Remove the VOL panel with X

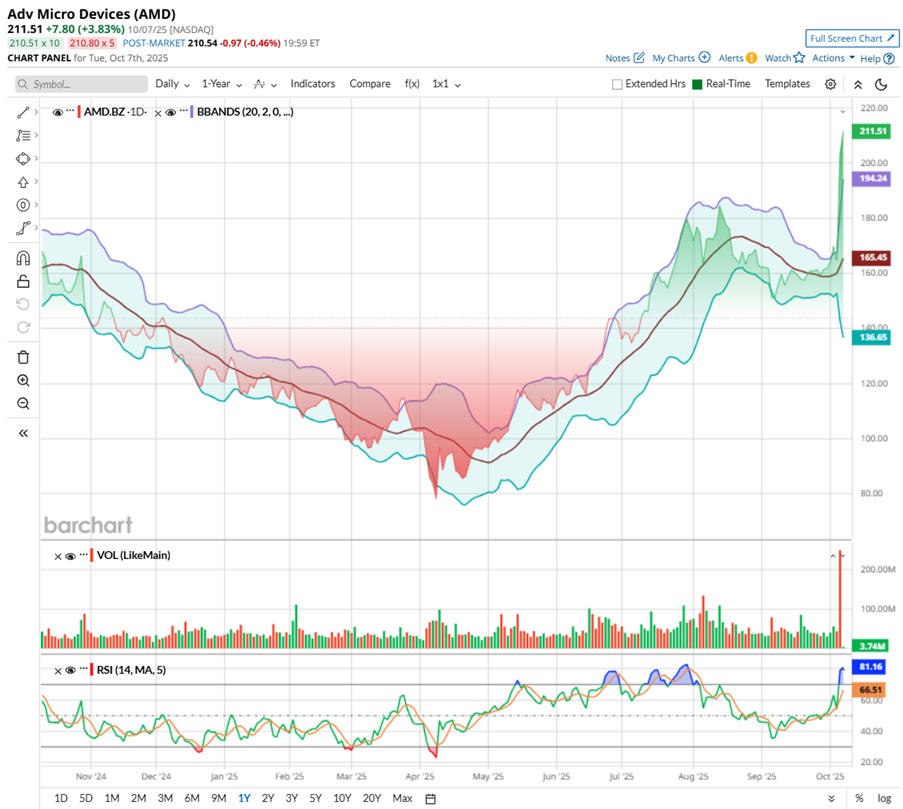(x=58, y=557)
